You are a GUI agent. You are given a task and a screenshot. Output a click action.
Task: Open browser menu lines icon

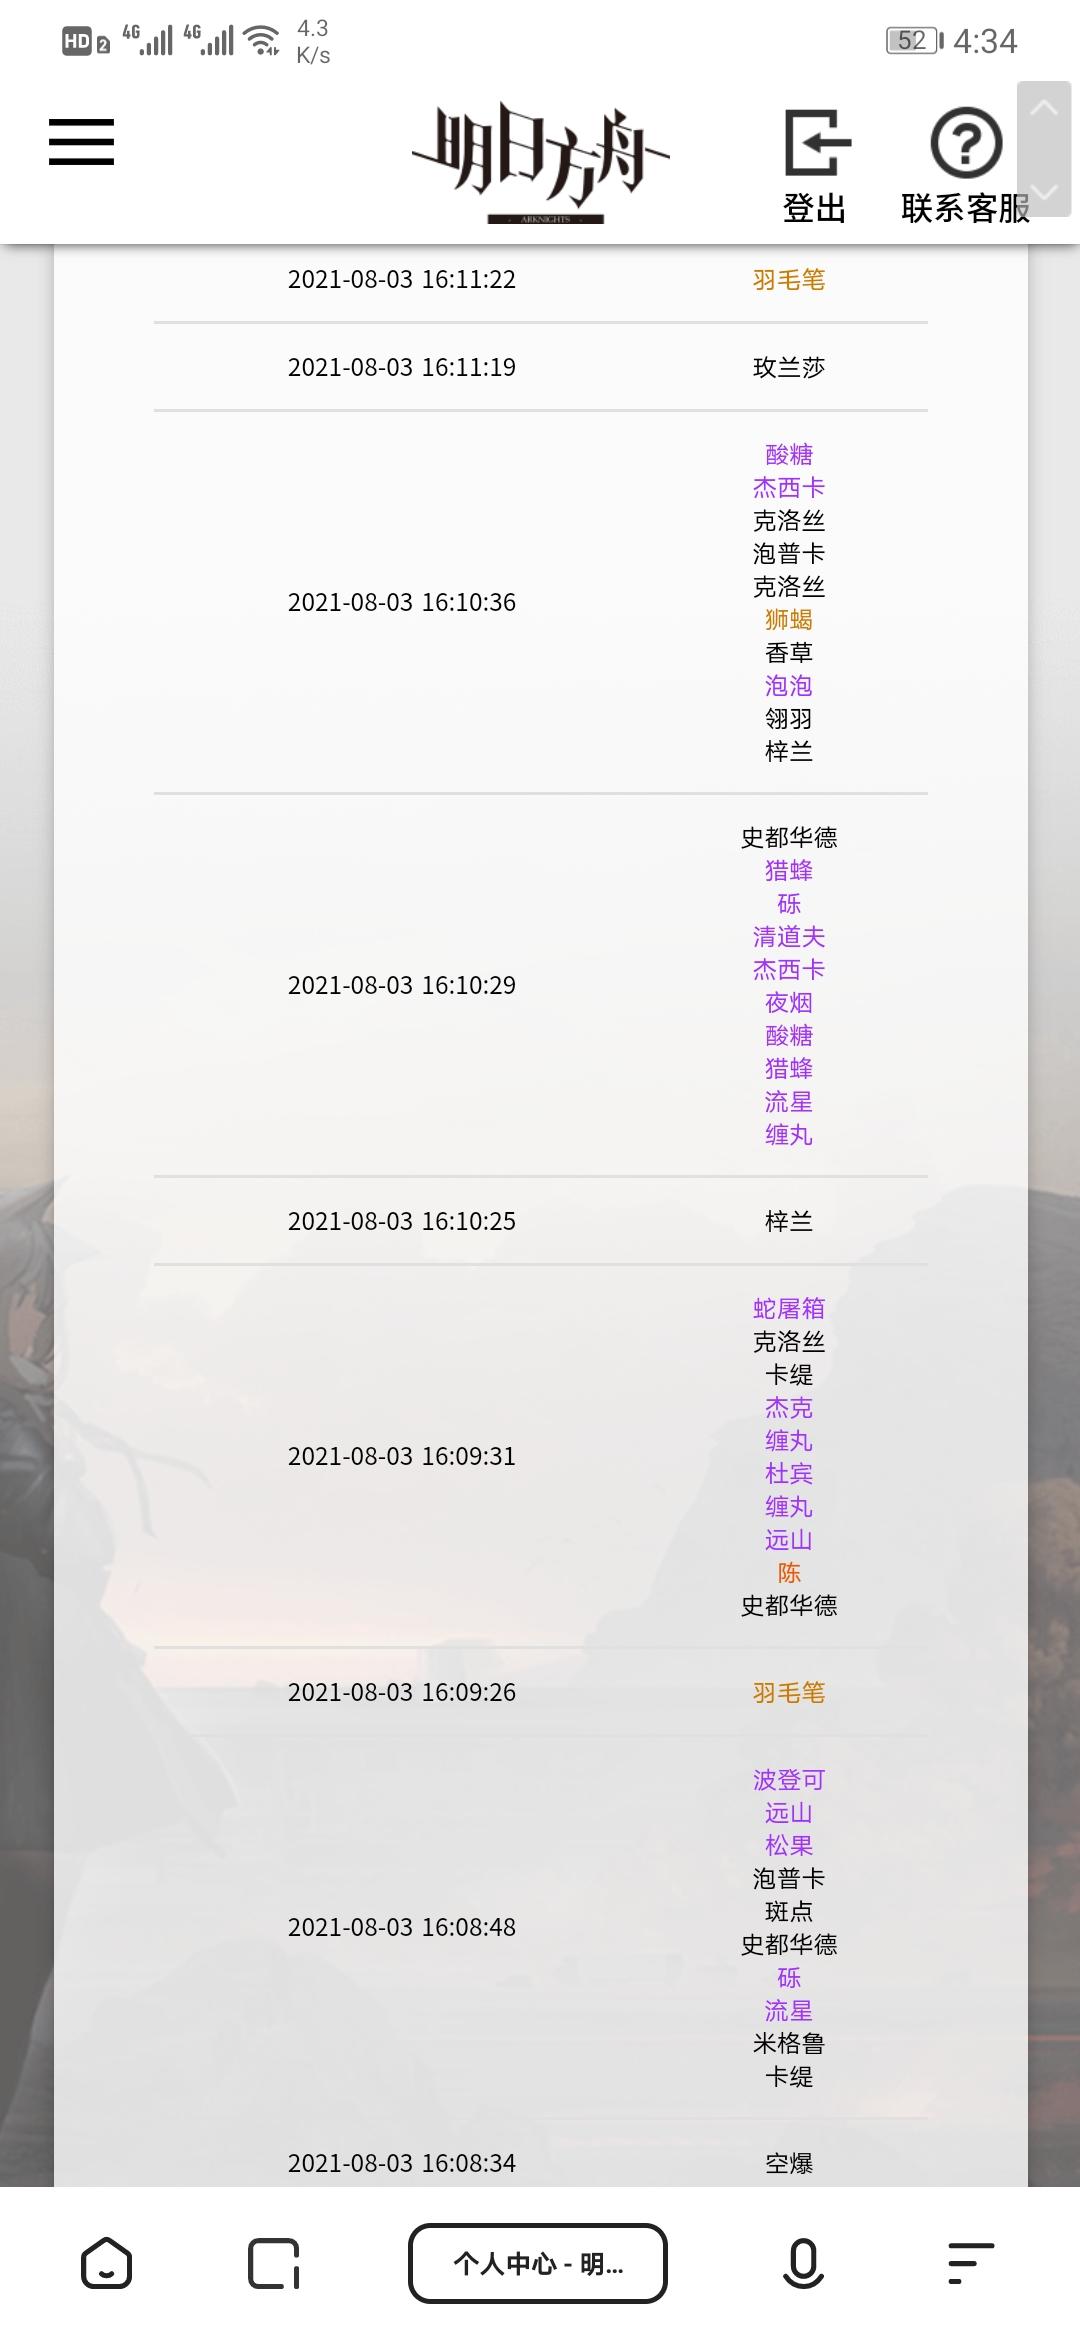pyautogui.click(x=970, y=2262)
